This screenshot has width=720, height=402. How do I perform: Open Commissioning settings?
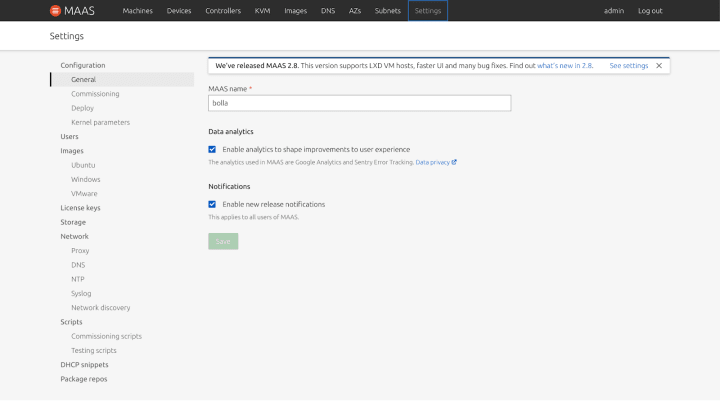click(95, 94)
